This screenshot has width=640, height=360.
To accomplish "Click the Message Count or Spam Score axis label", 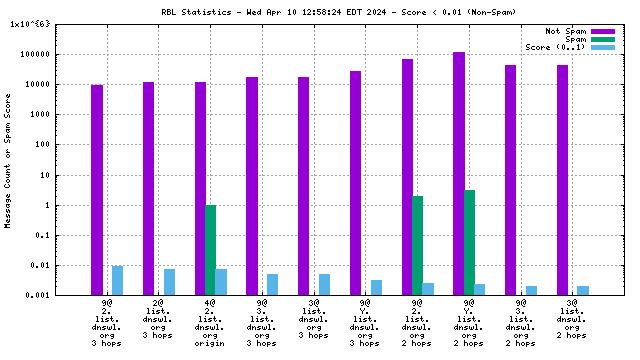I will click(7, 161).
